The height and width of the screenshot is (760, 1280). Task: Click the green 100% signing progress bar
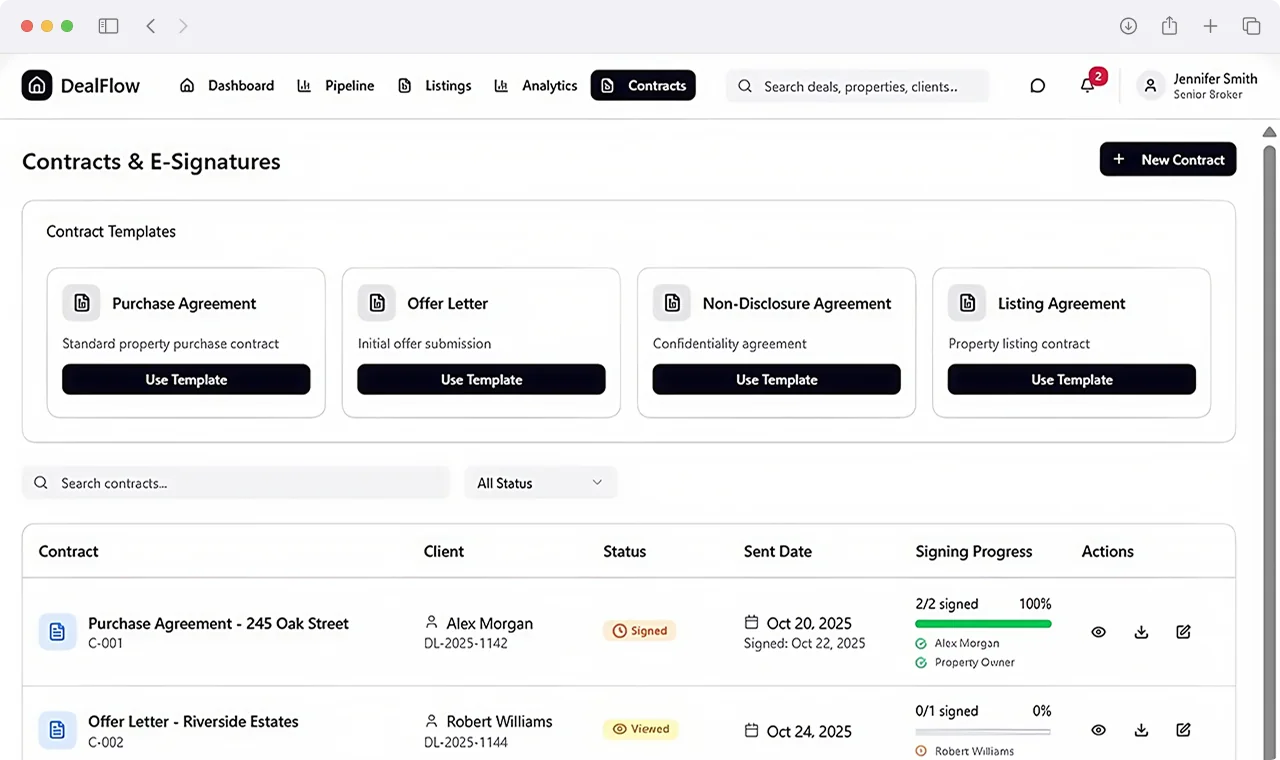pos(983,624)
